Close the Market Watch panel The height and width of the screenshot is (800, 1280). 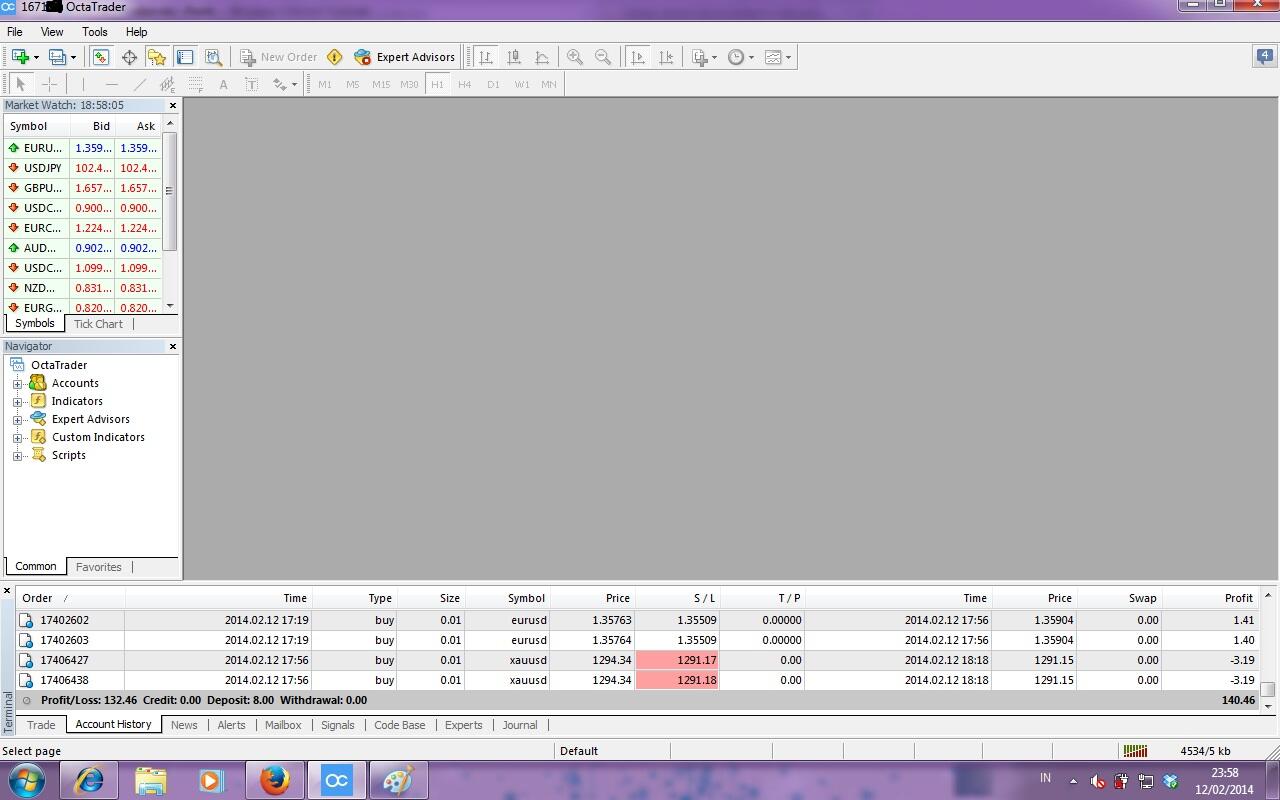pos(172,105)
